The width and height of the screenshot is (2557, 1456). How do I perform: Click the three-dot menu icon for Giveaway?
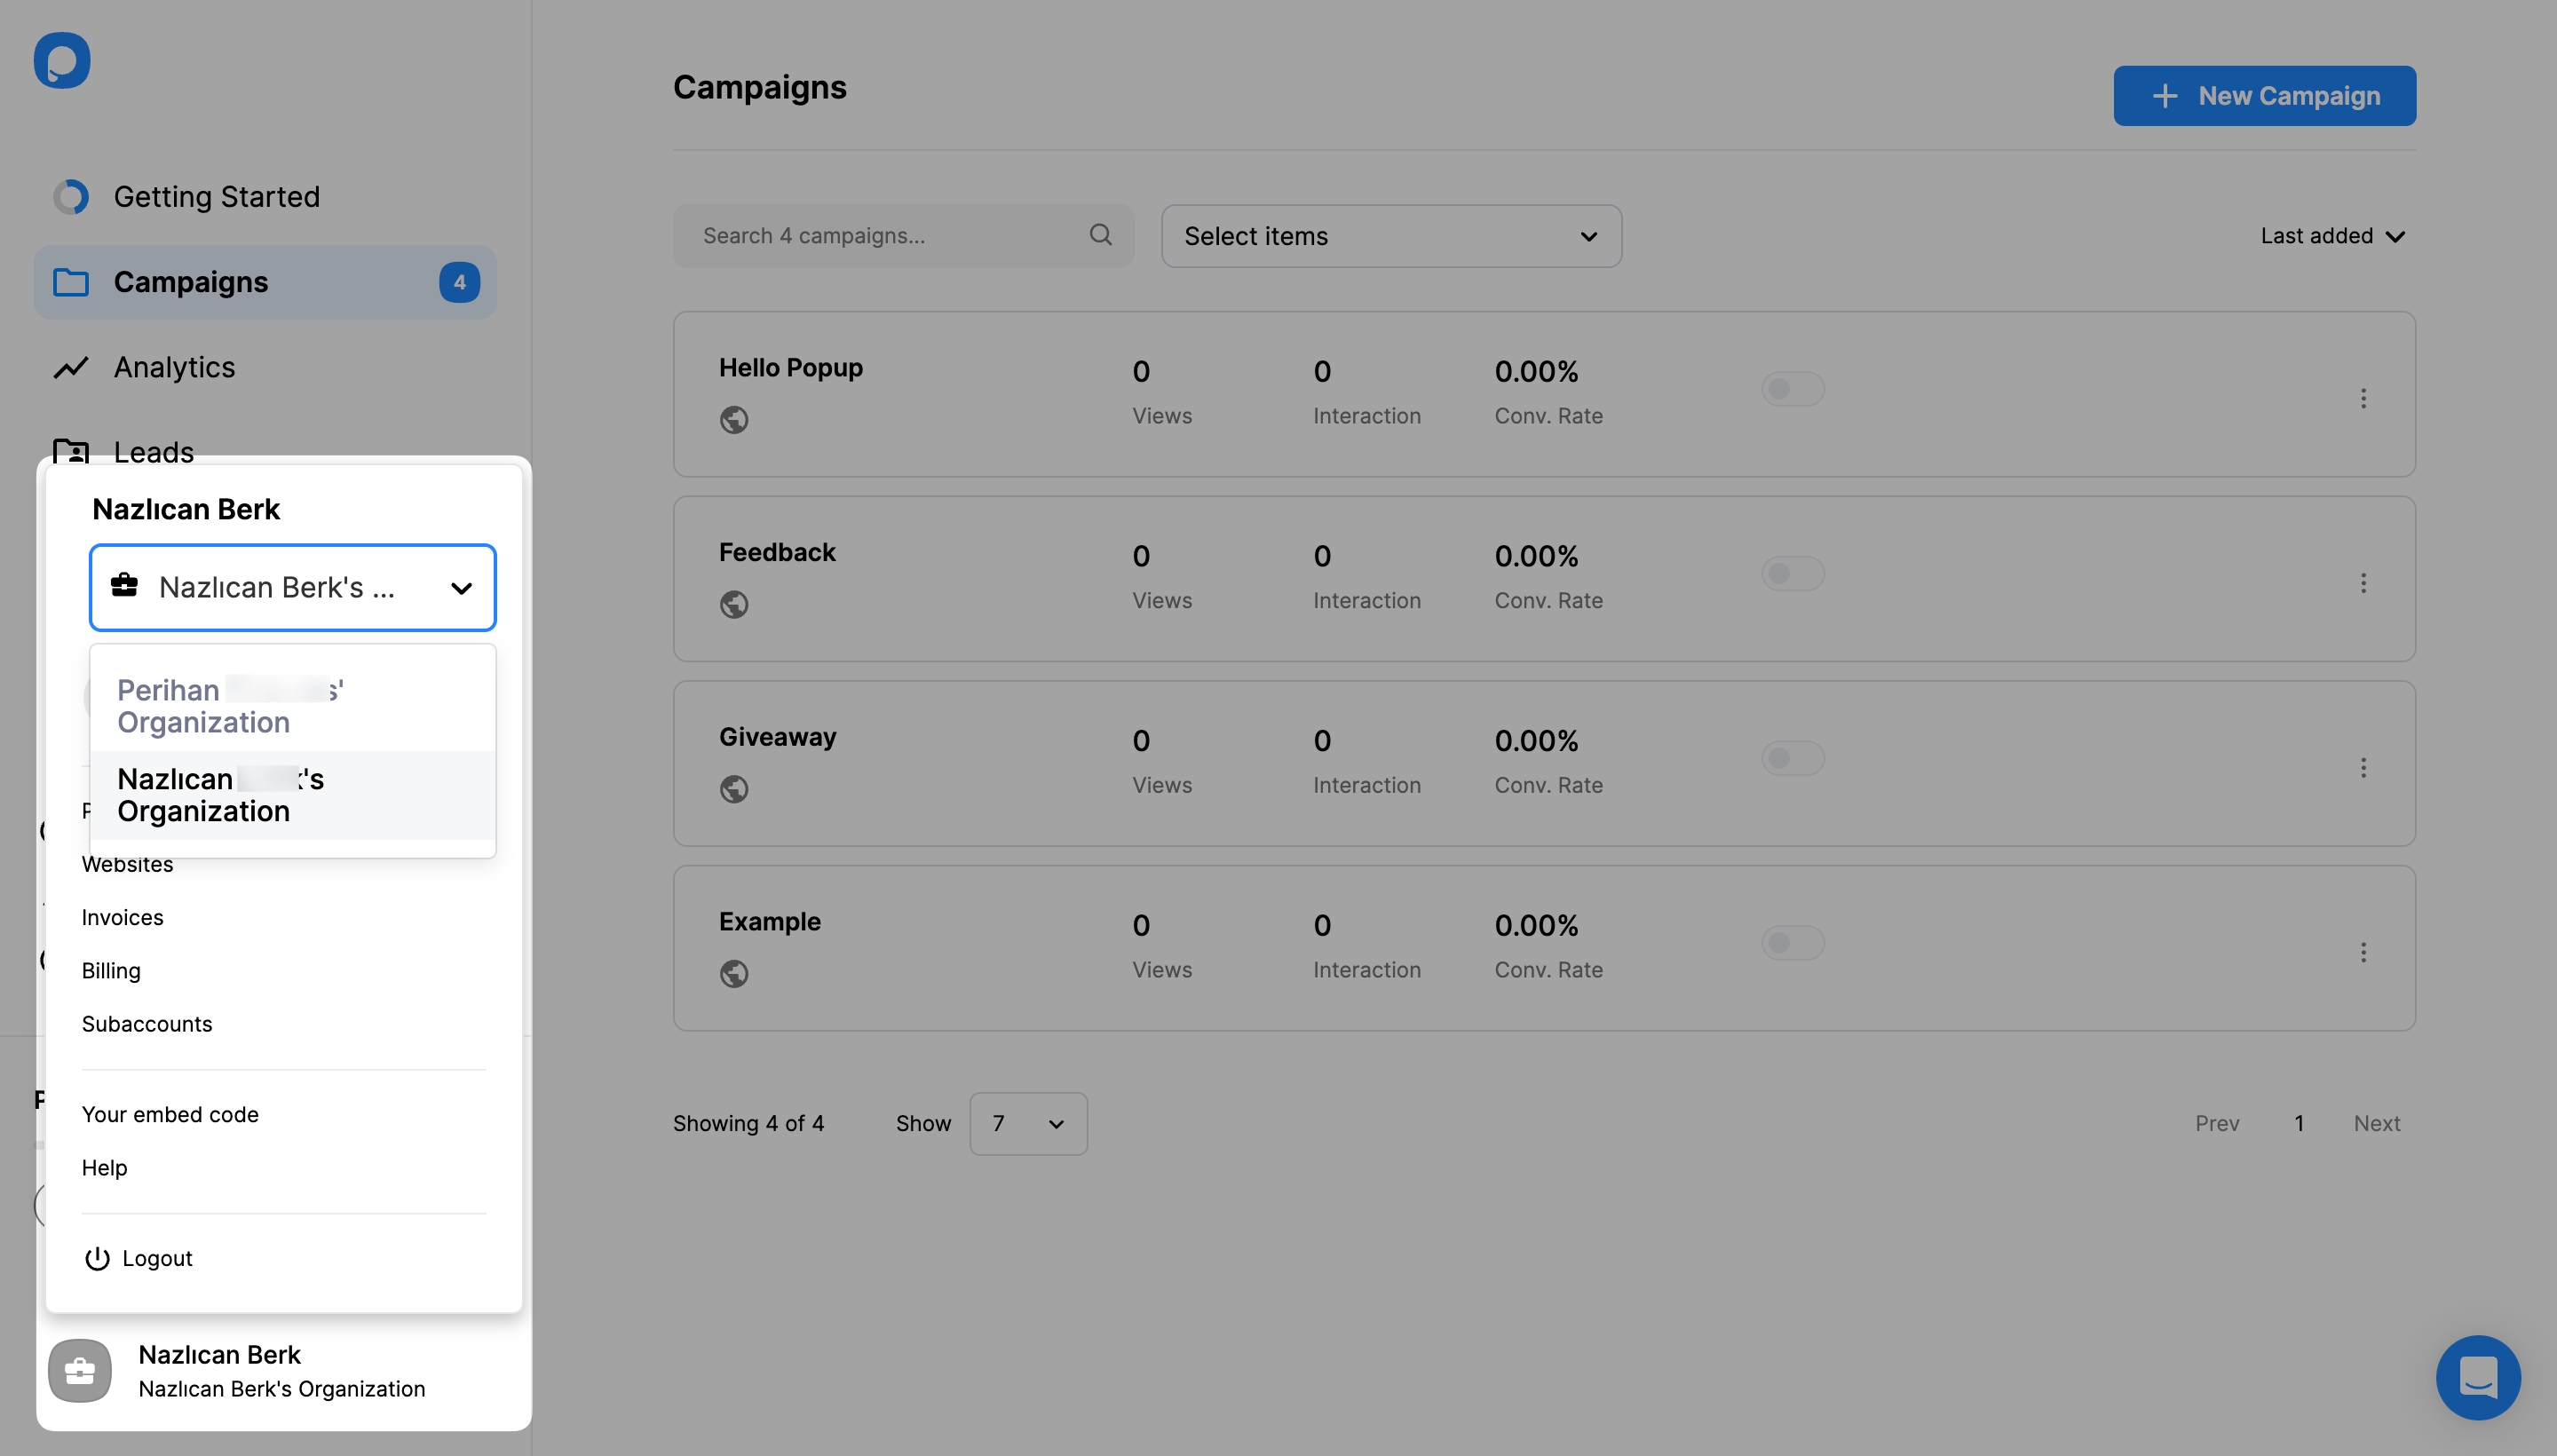click(2367, 764)
